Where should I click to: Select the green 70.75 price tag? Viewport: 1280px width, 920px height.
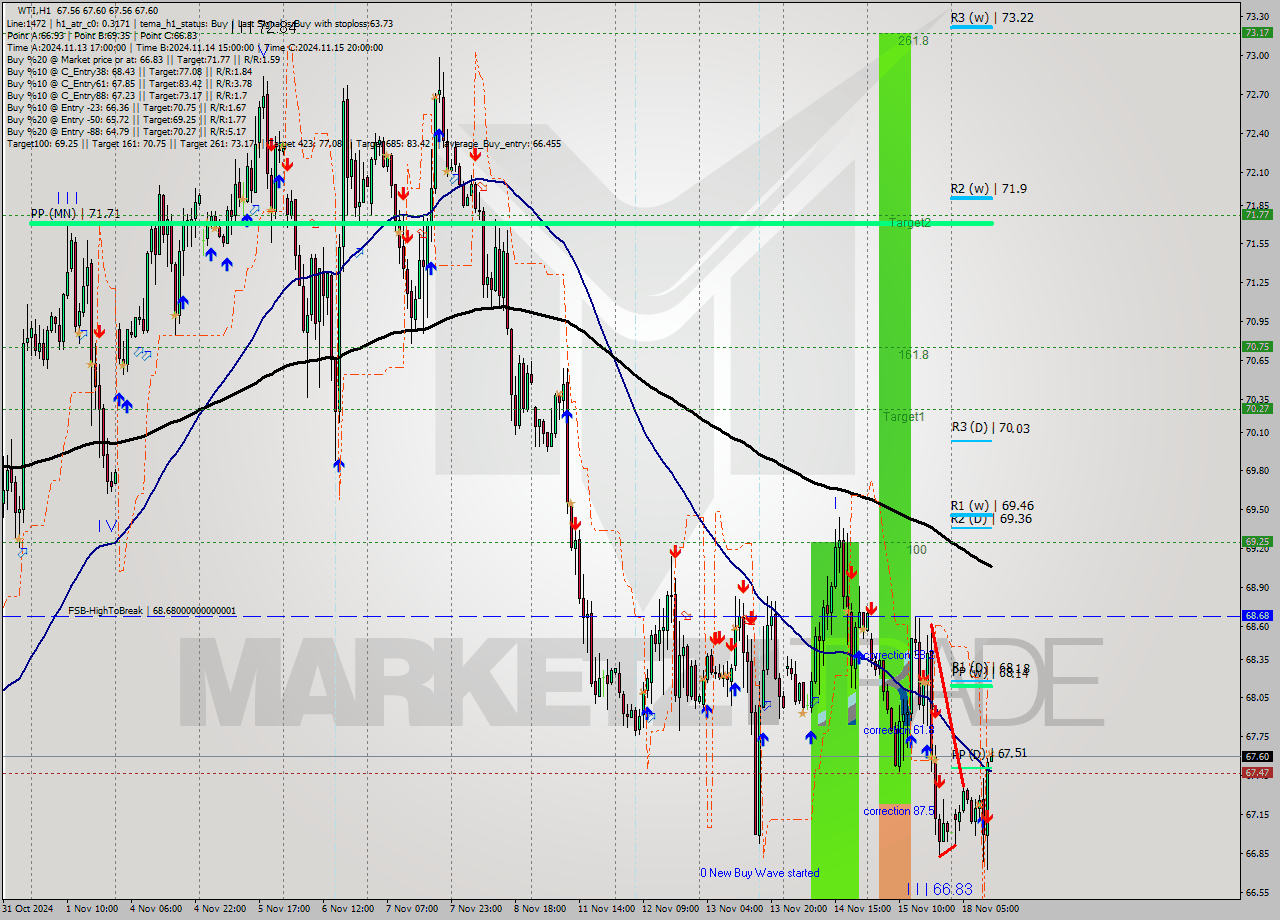pyautogui.click(x=1256, y=346)
